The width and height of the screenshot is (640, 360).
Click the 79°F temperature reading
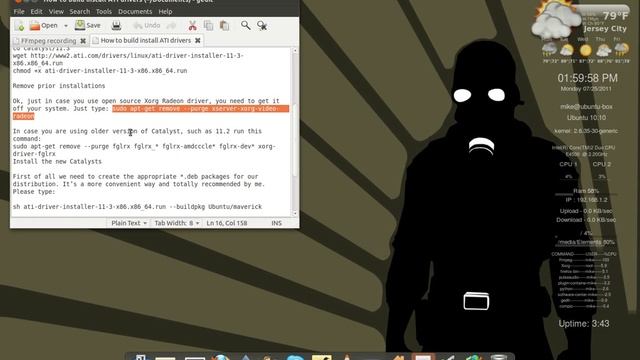click(616, 16)
